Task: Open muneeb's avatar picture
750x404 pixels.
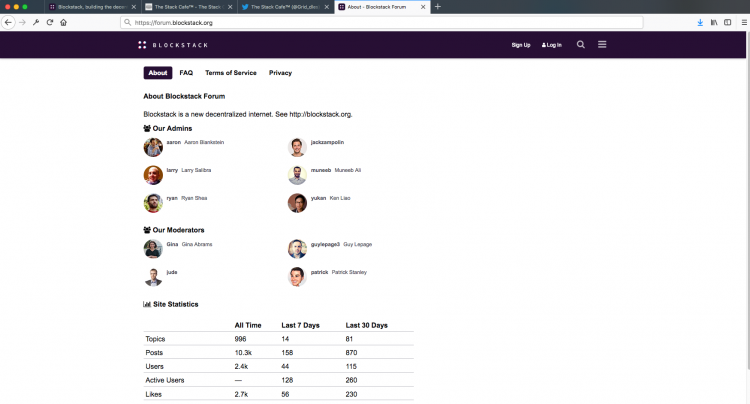Action: point(297,175)
